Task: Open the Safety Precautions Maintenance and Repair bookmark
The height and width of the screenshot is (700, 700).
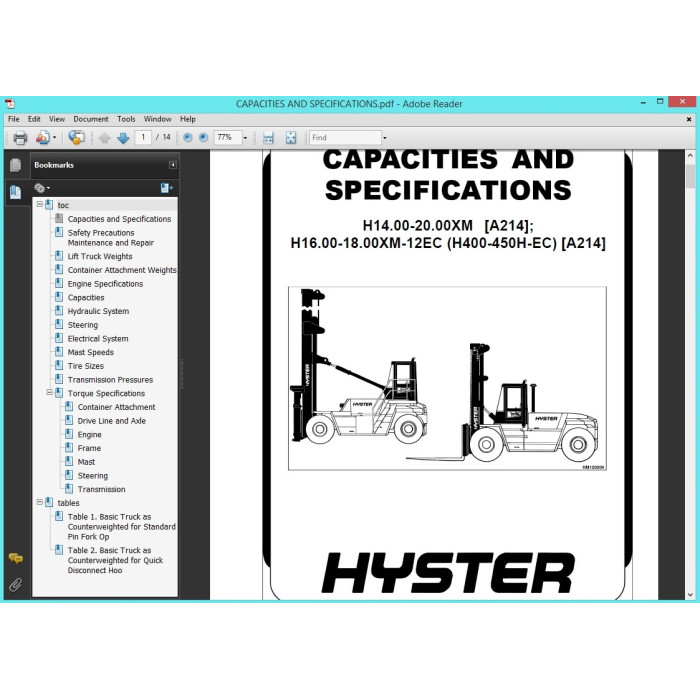Action: coord(110,238)
